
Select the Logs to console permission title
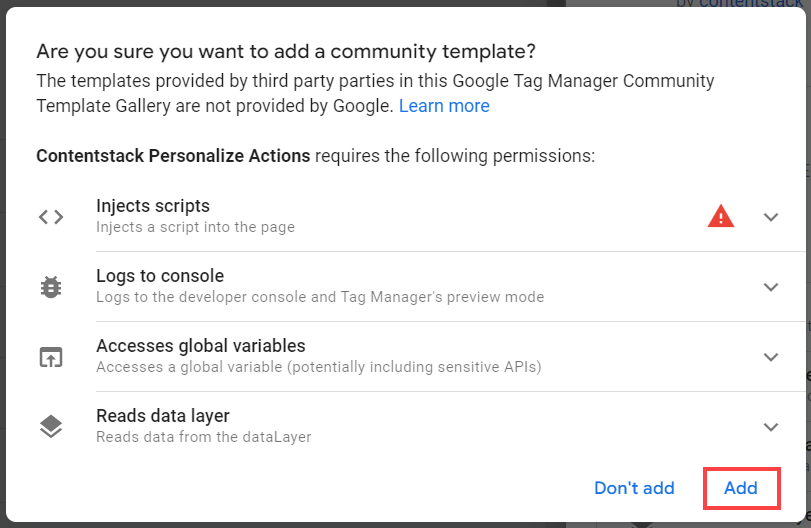tap(160, 276)
